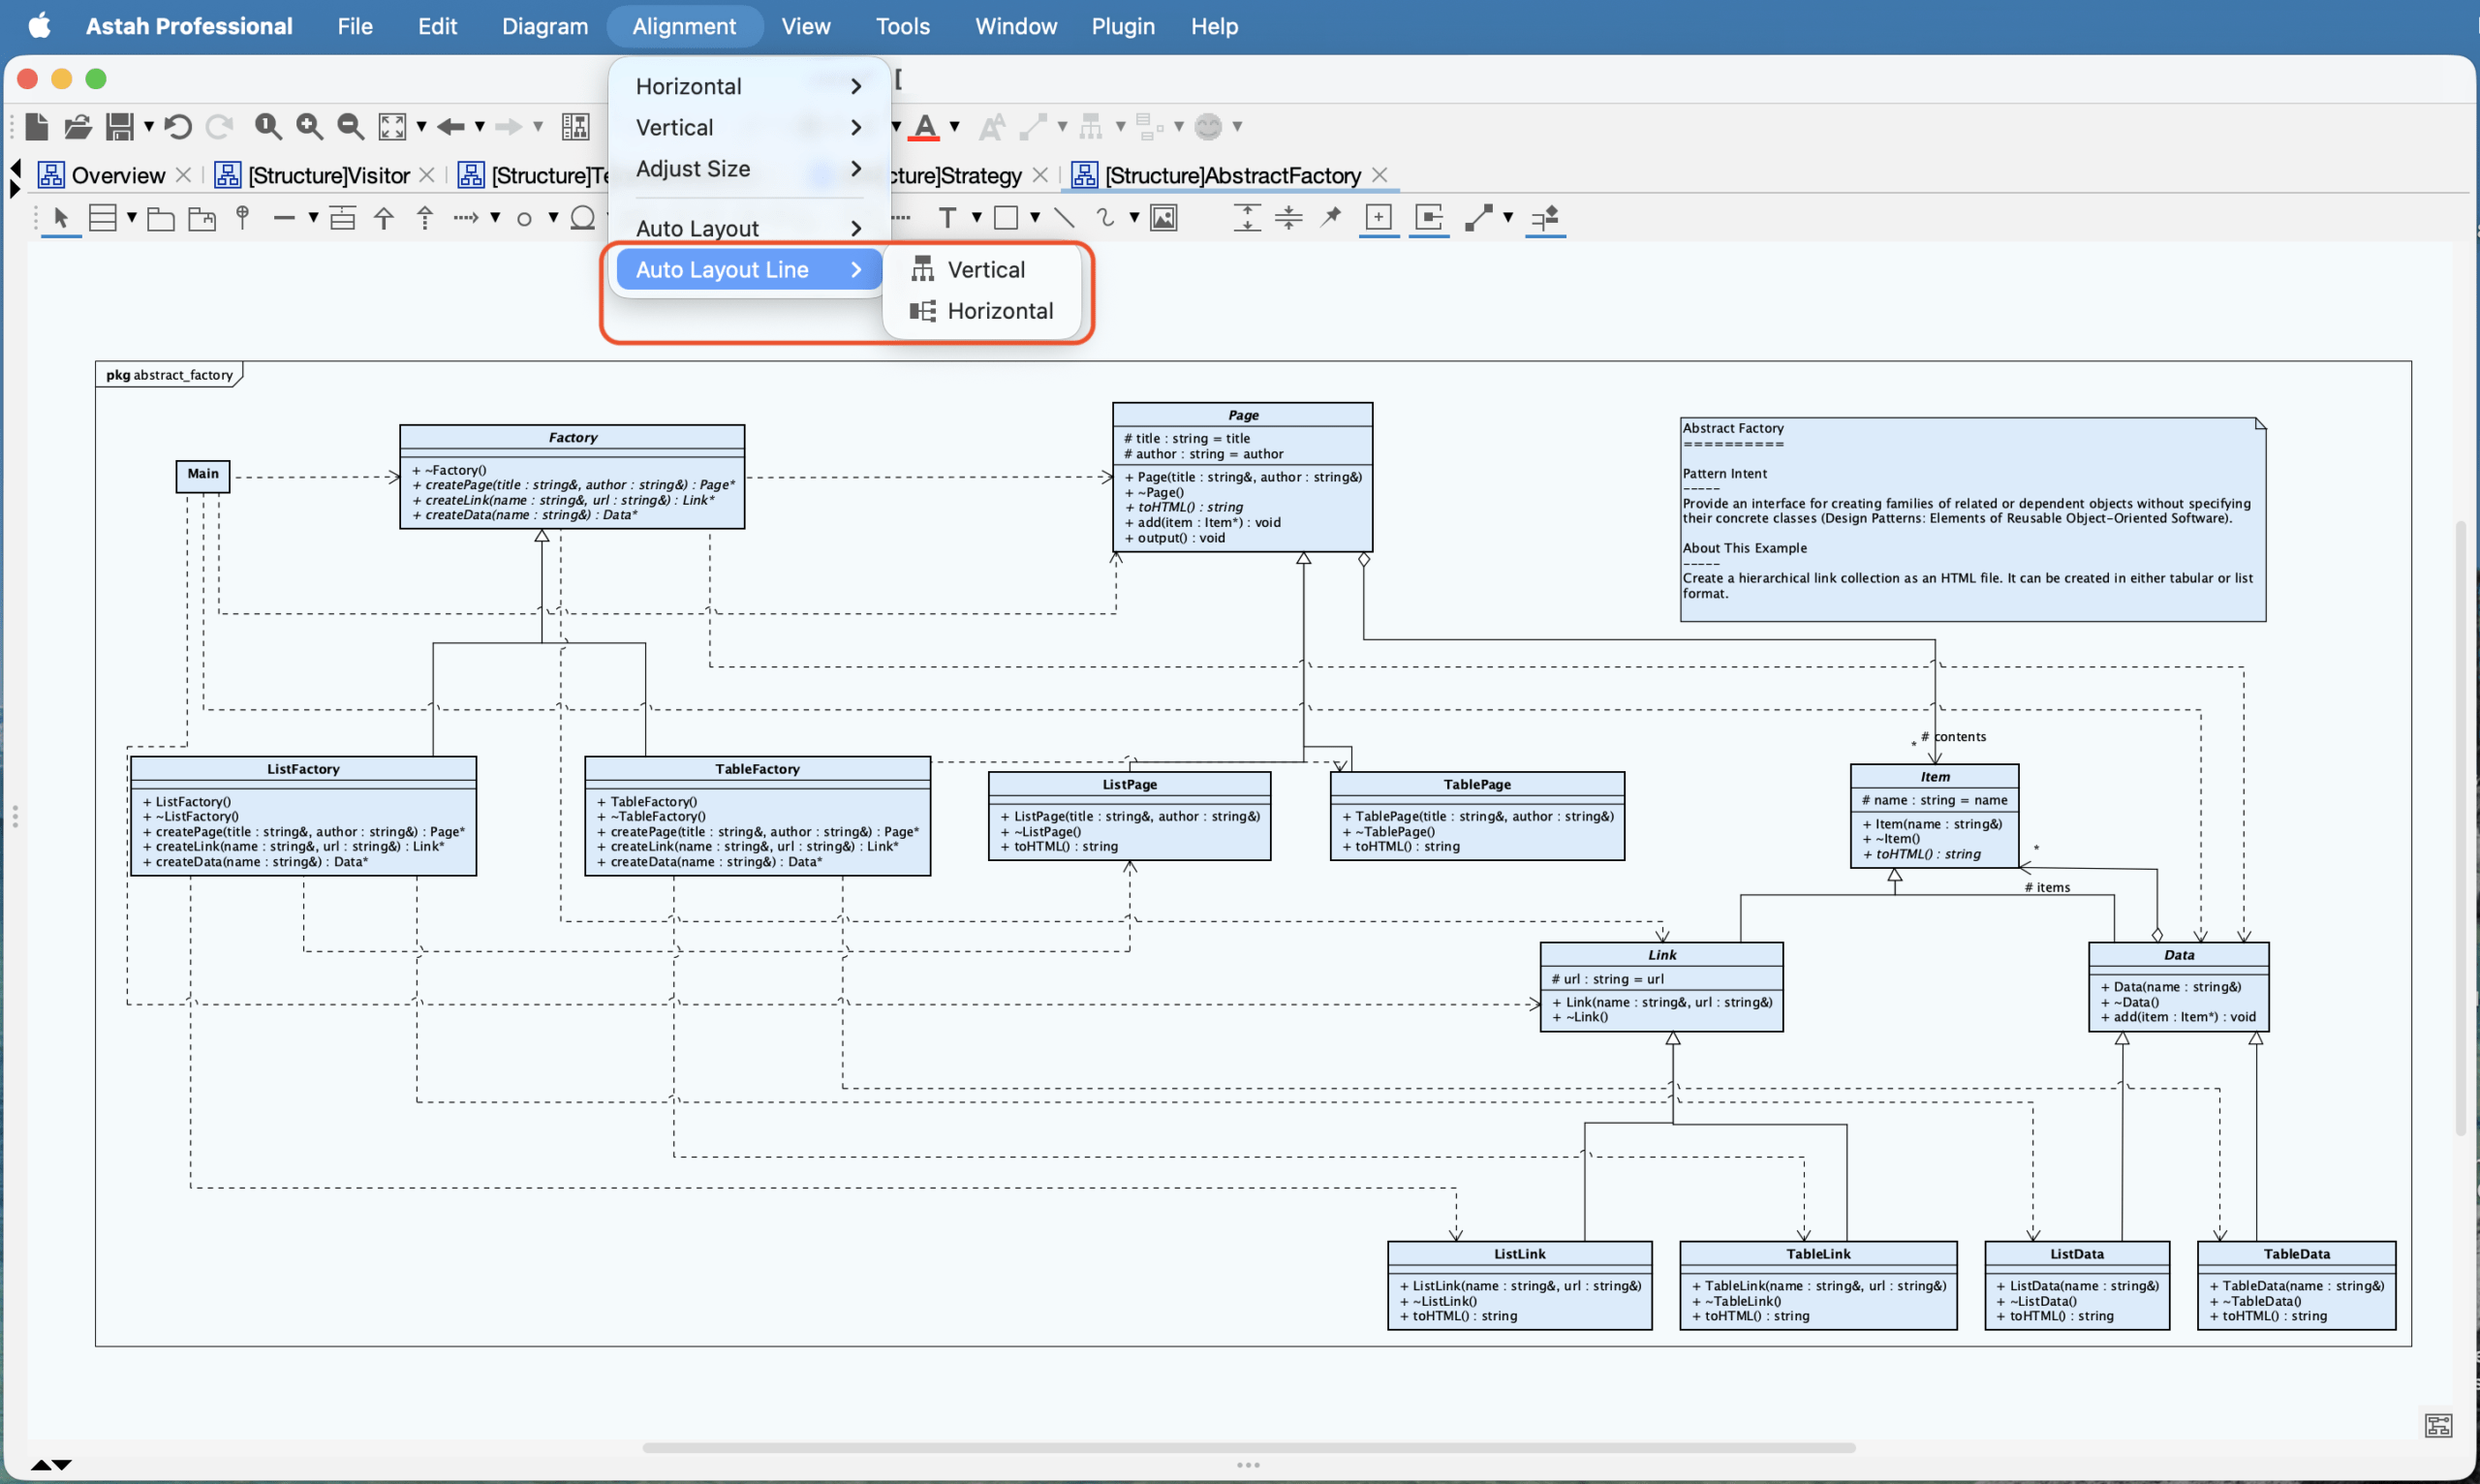Toggle vertical compress spacing icon
2480x1484 pixels.
pyautogui.click(x=1289, y=218)
